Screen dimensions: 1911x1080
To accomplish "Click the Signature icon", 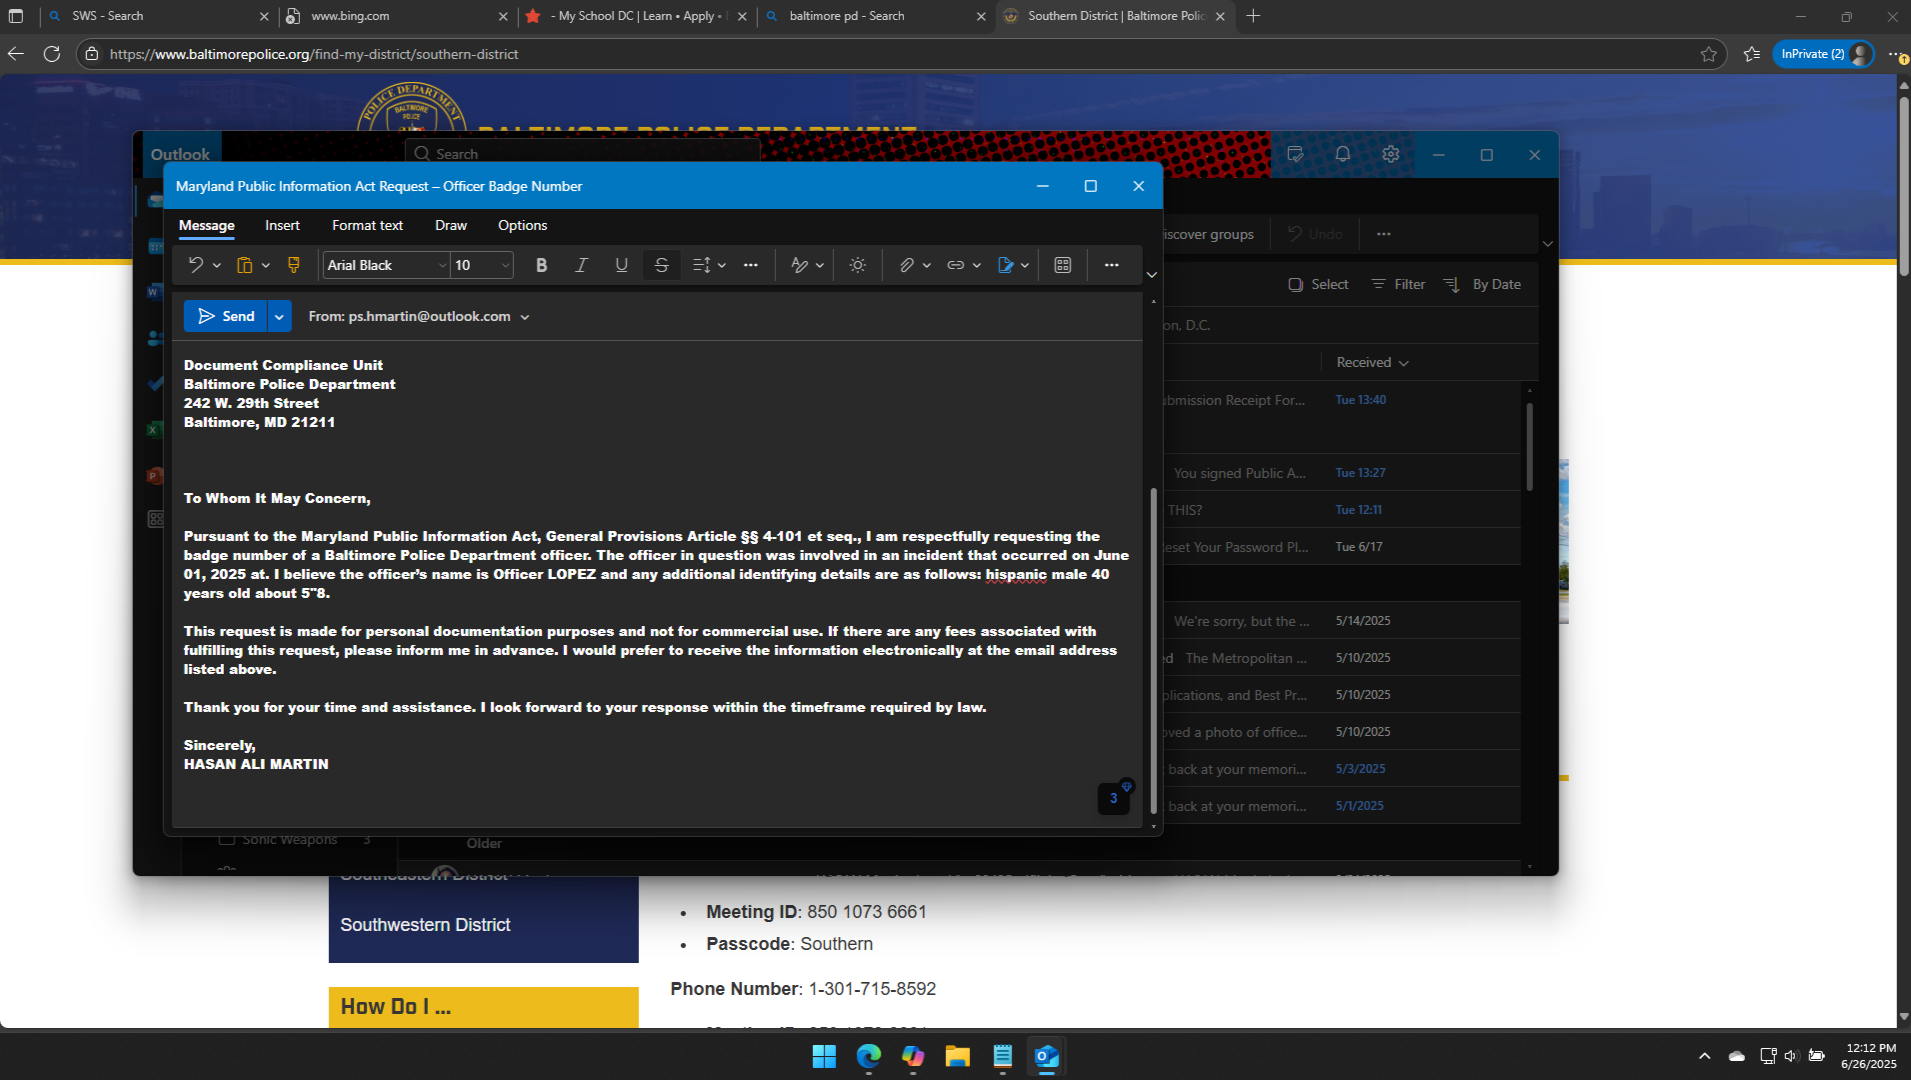I will click(1006, 265).
